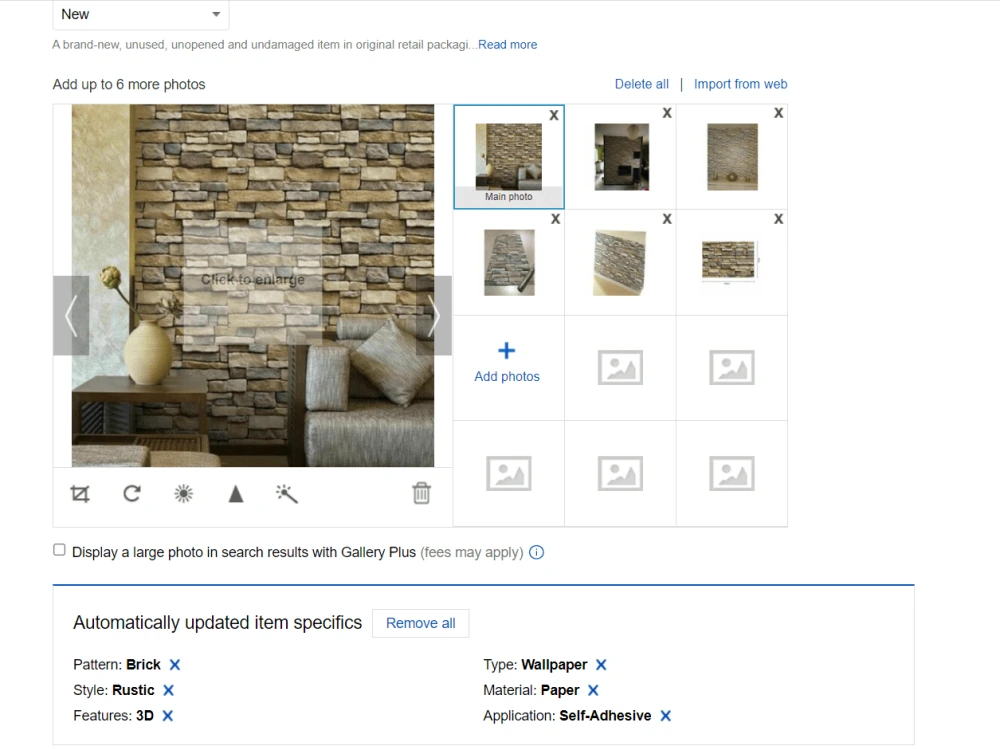Remove the dark room photo thumbnail with X
Image resolution: width=1000 pixels, height=750 pixels.
tap(667, 113)
